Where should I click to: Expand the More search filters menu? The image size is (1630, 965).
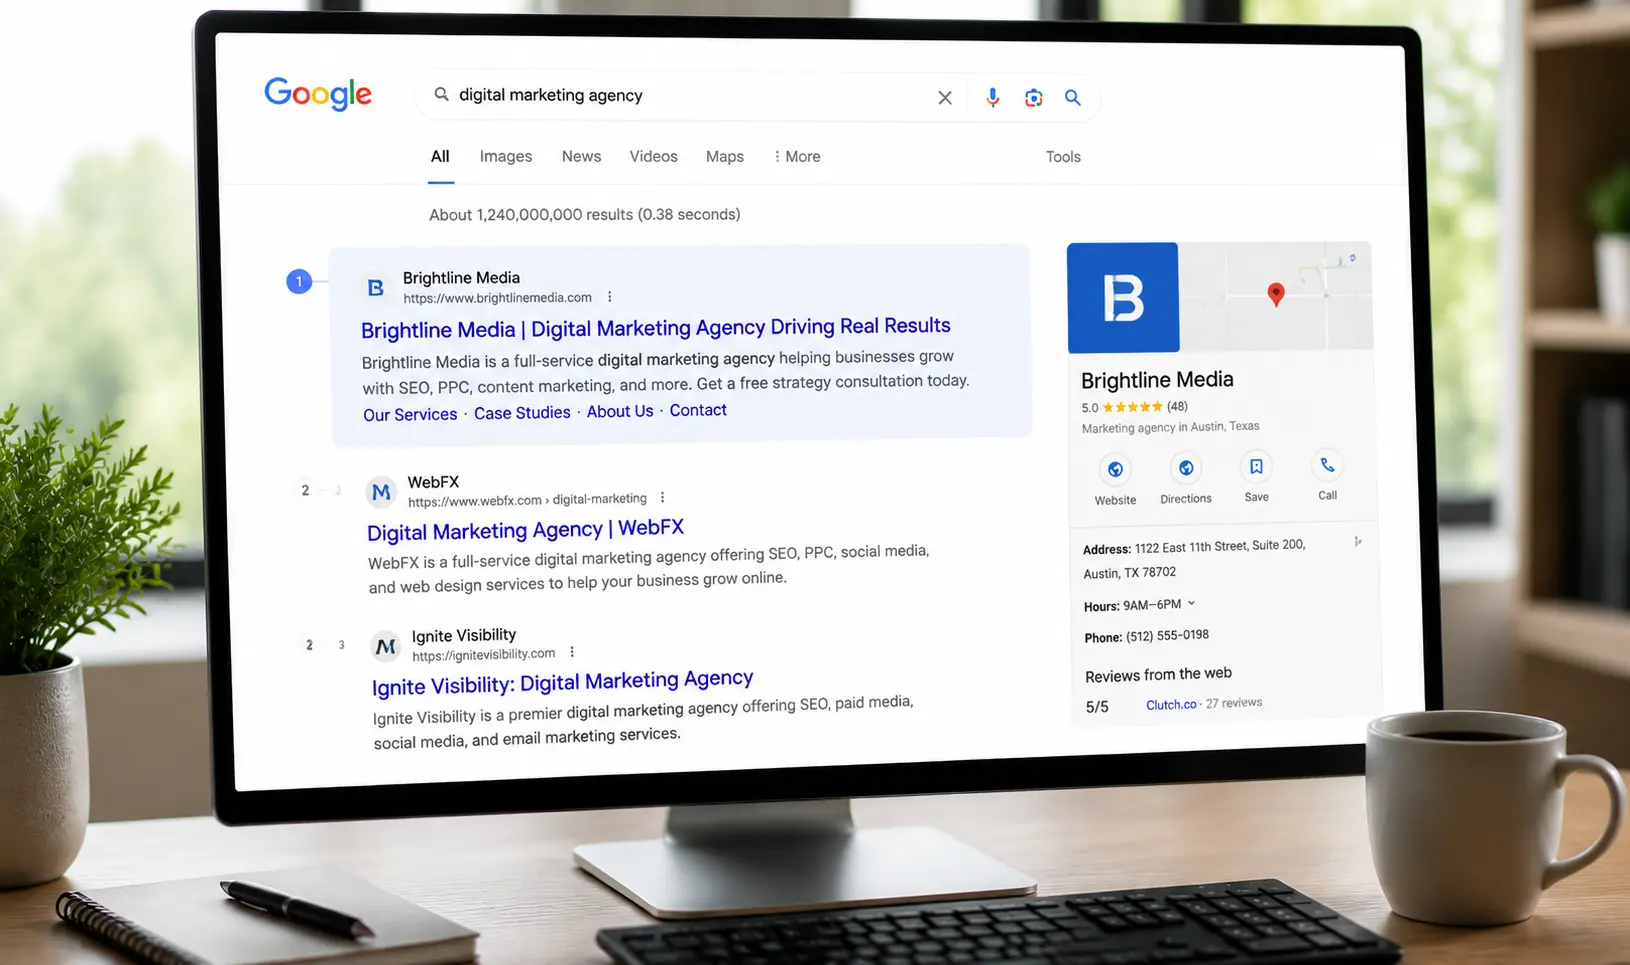[x=797, y=156]
